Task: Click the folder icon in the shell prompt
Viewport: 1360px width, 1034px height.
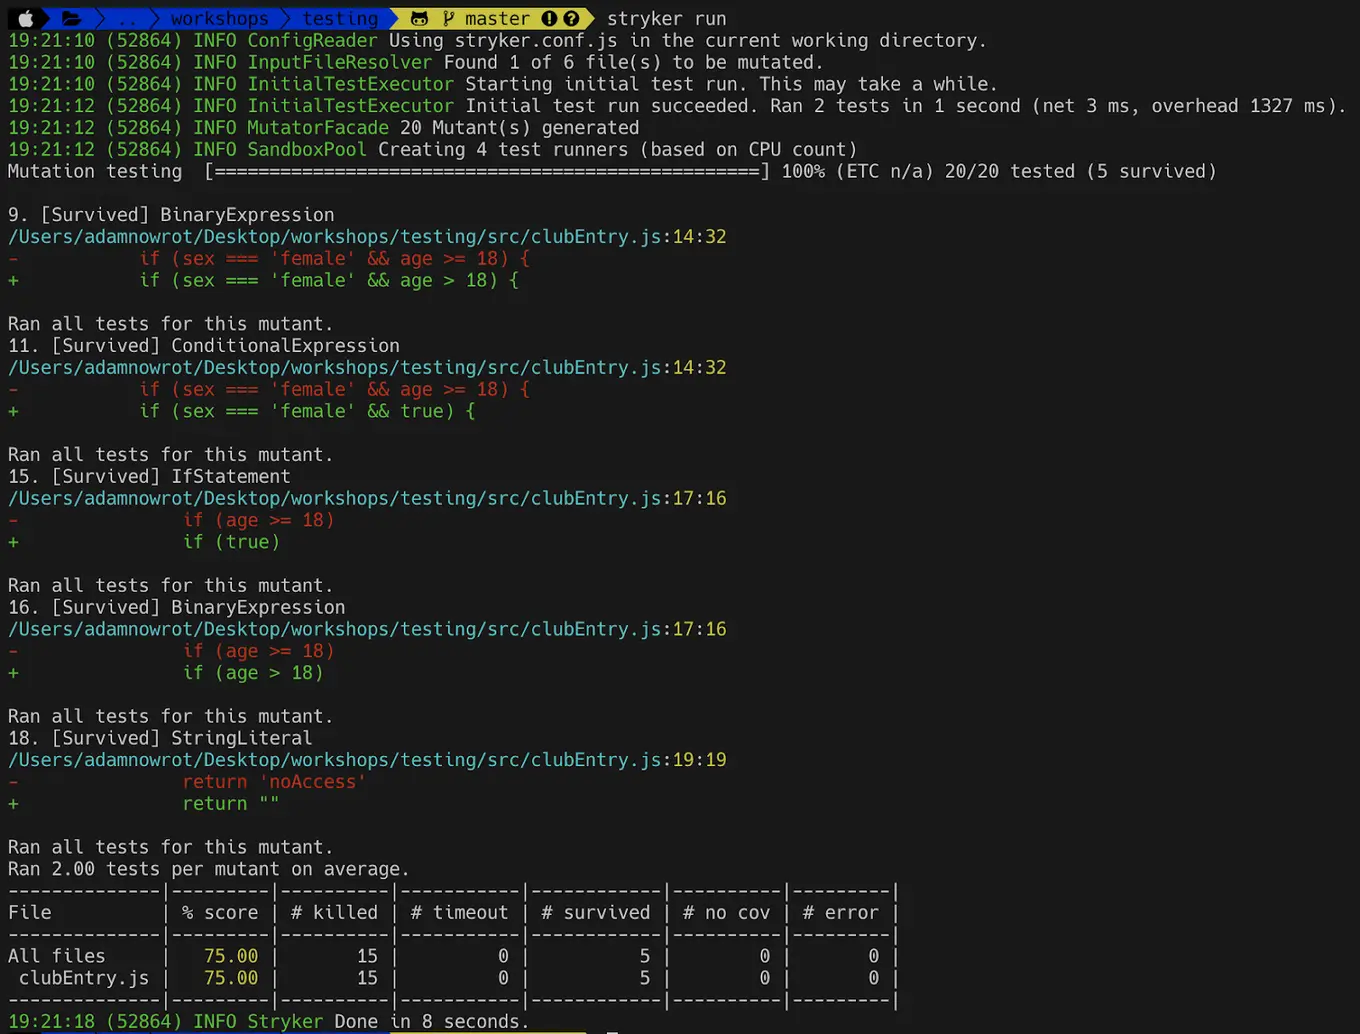Action: click(x=70, y=17)
